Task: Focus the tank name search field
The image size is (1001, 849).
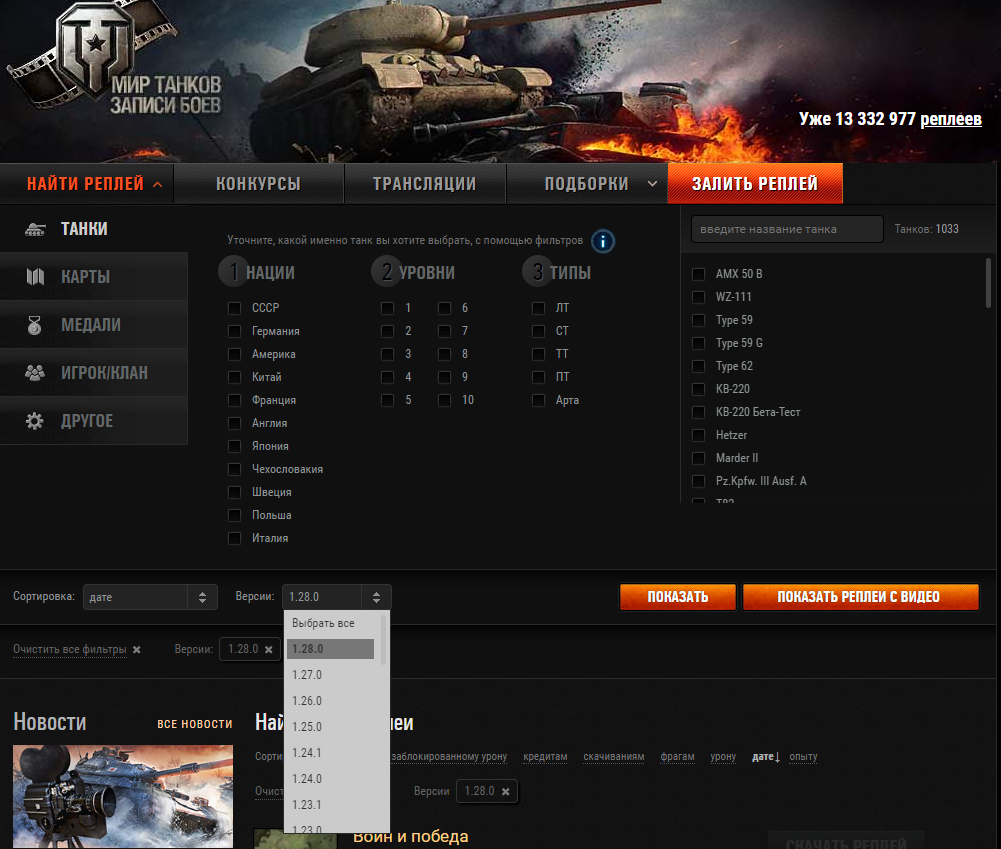Action: point(787,229)
